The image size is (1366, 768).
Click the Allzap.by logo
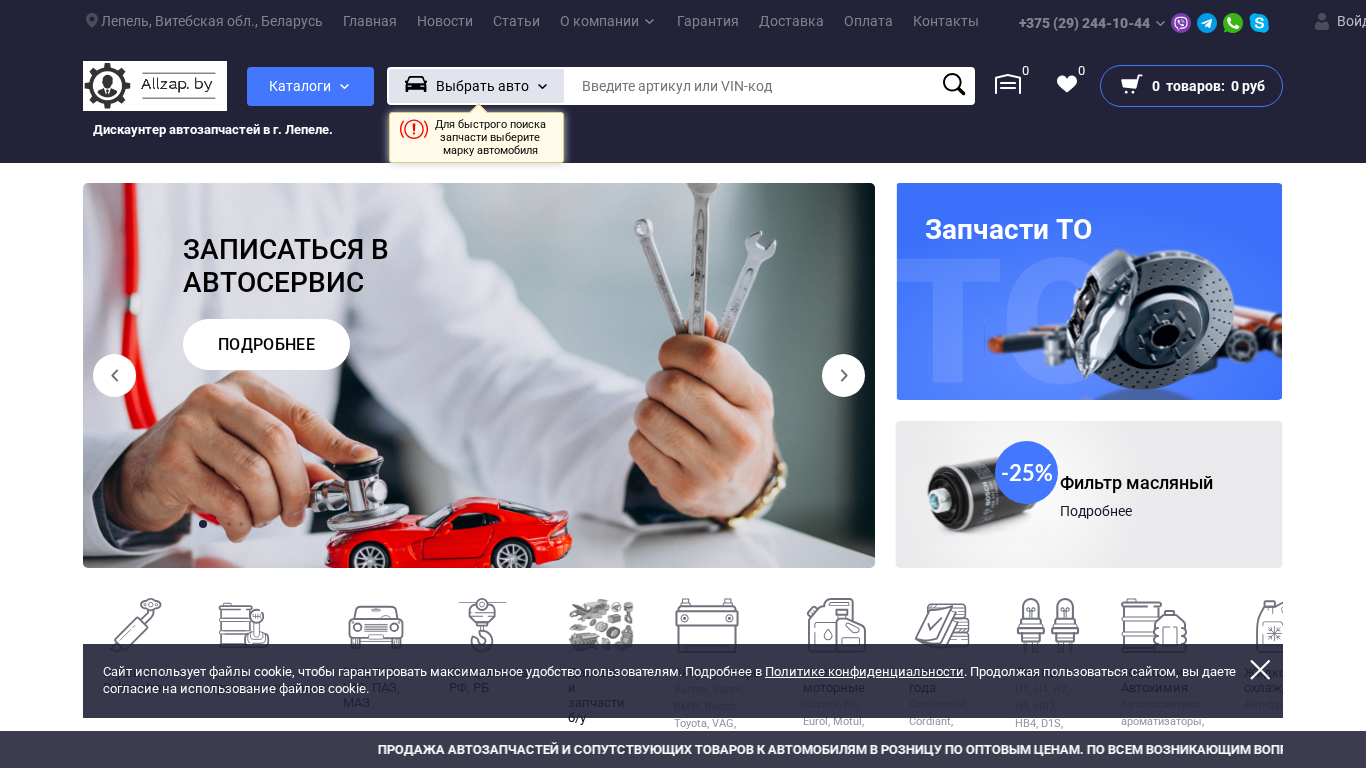pyautogui.click(x=155, y=86)
